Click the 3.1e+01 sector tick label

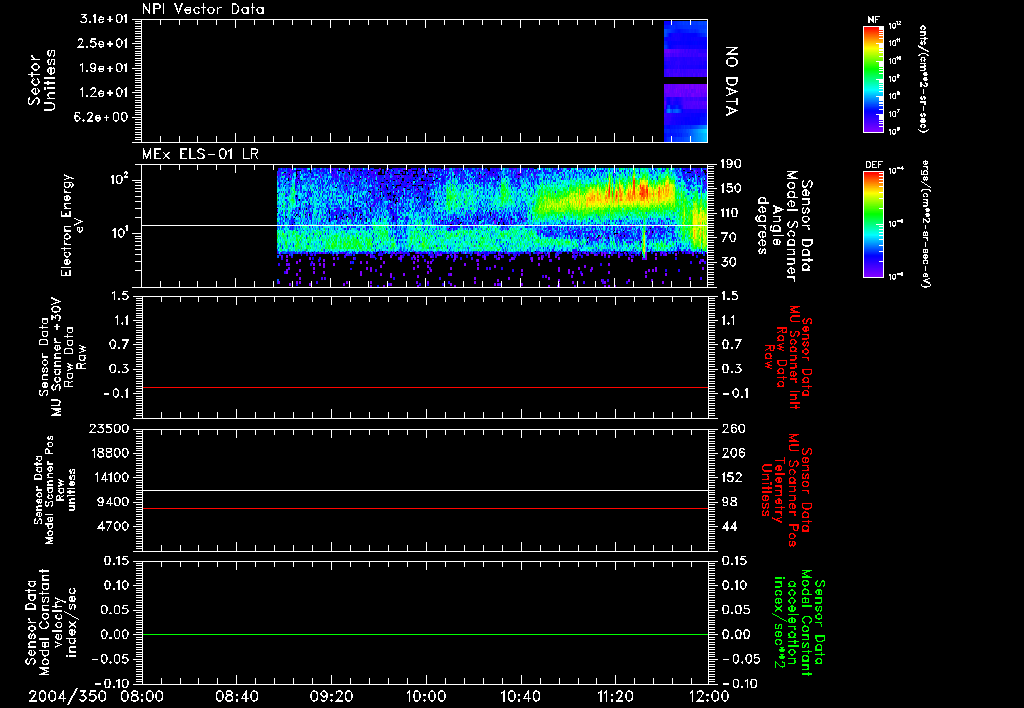tap(104, 19)
